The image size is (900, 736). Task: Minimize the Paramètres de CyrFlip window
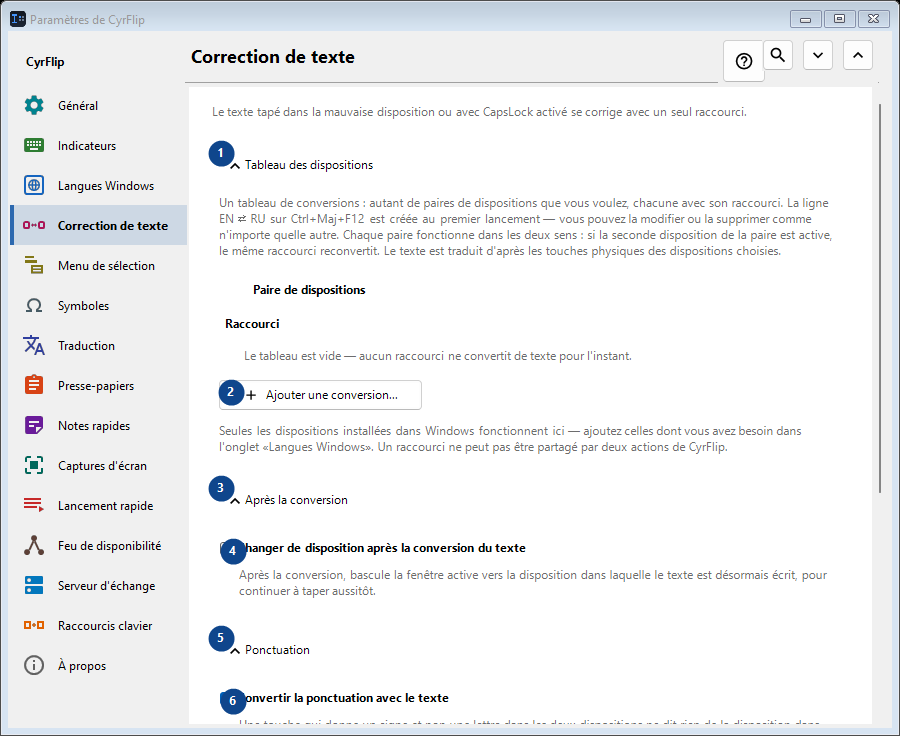tap(805, 19)
